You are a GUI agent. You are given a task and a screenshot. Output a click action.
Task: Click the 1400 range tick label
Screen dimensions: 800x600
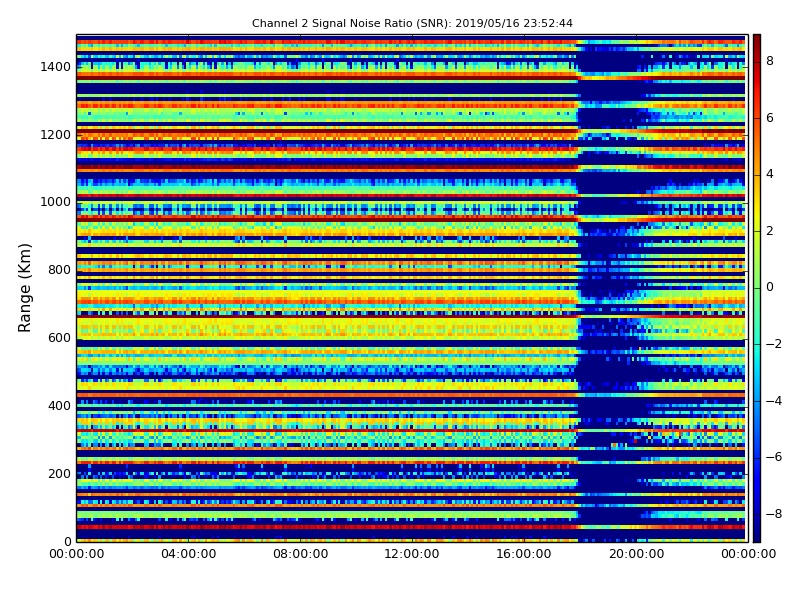[56, 67]
